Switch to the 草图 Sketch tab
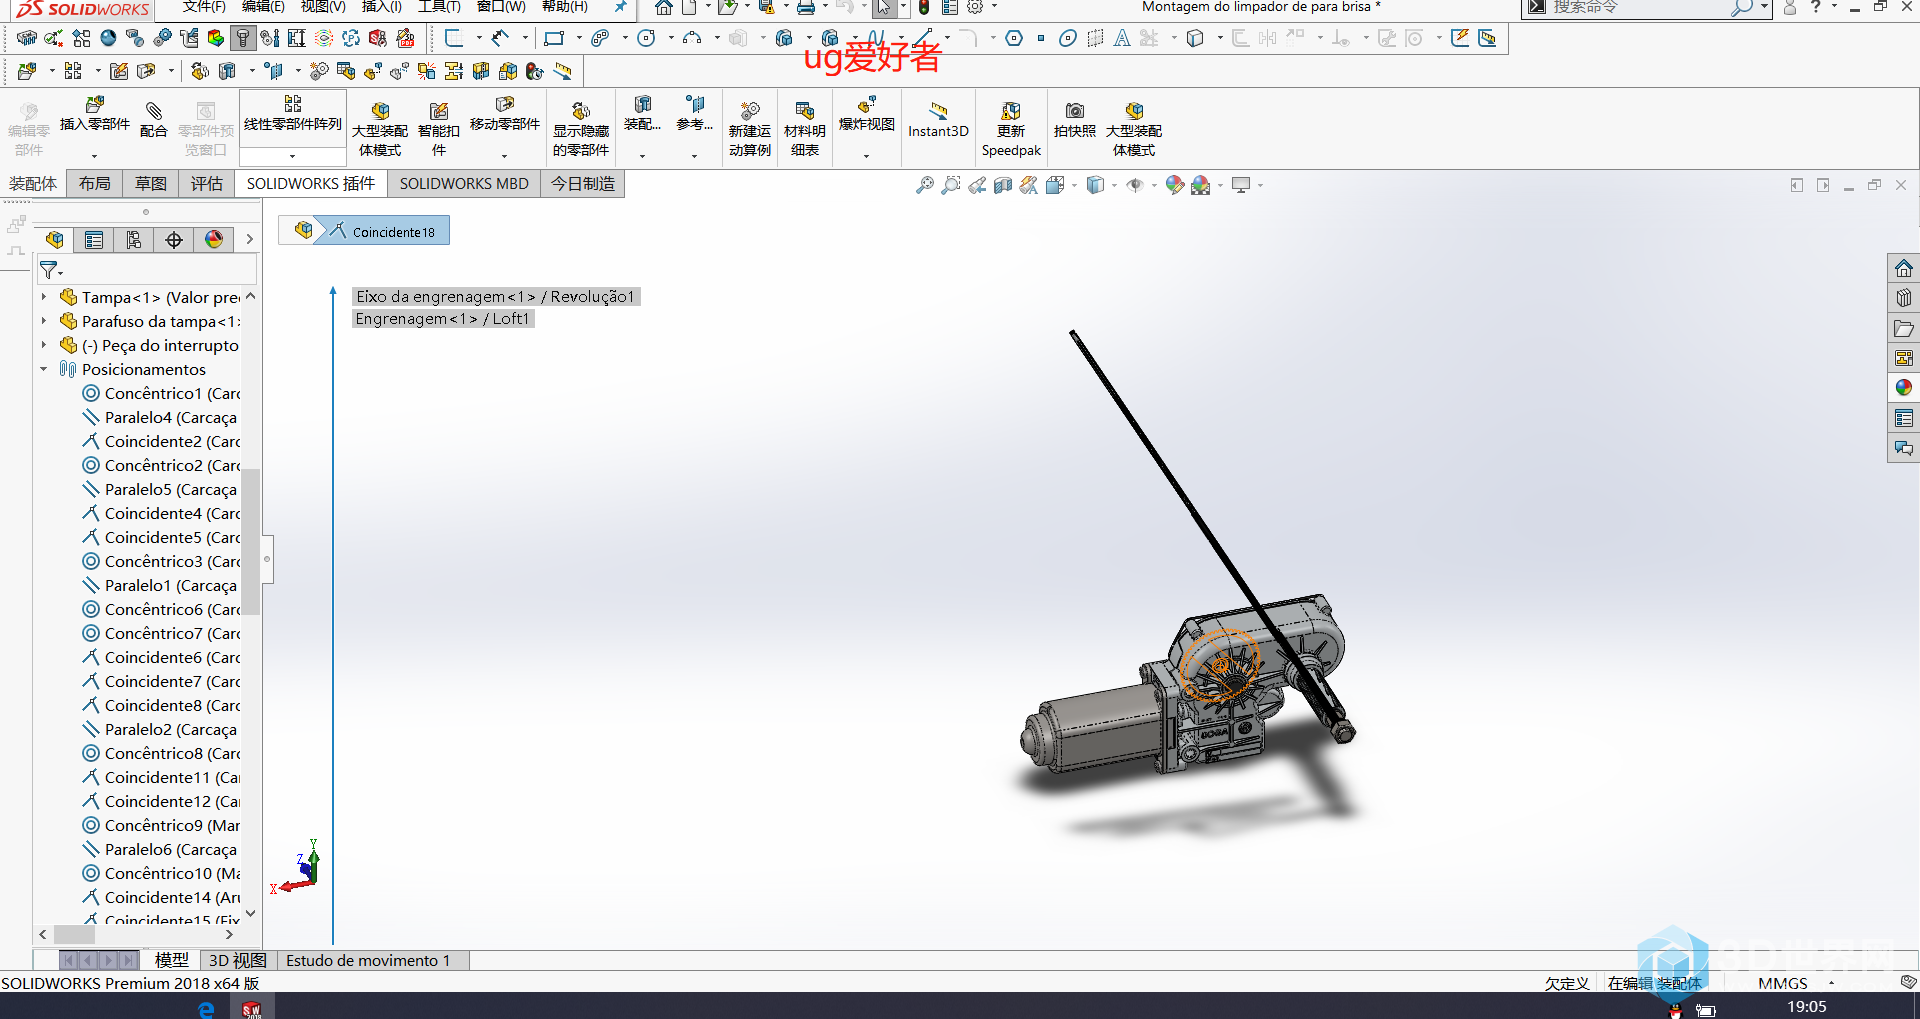Screen dimensions: 1920x1019 pos(151,184)
